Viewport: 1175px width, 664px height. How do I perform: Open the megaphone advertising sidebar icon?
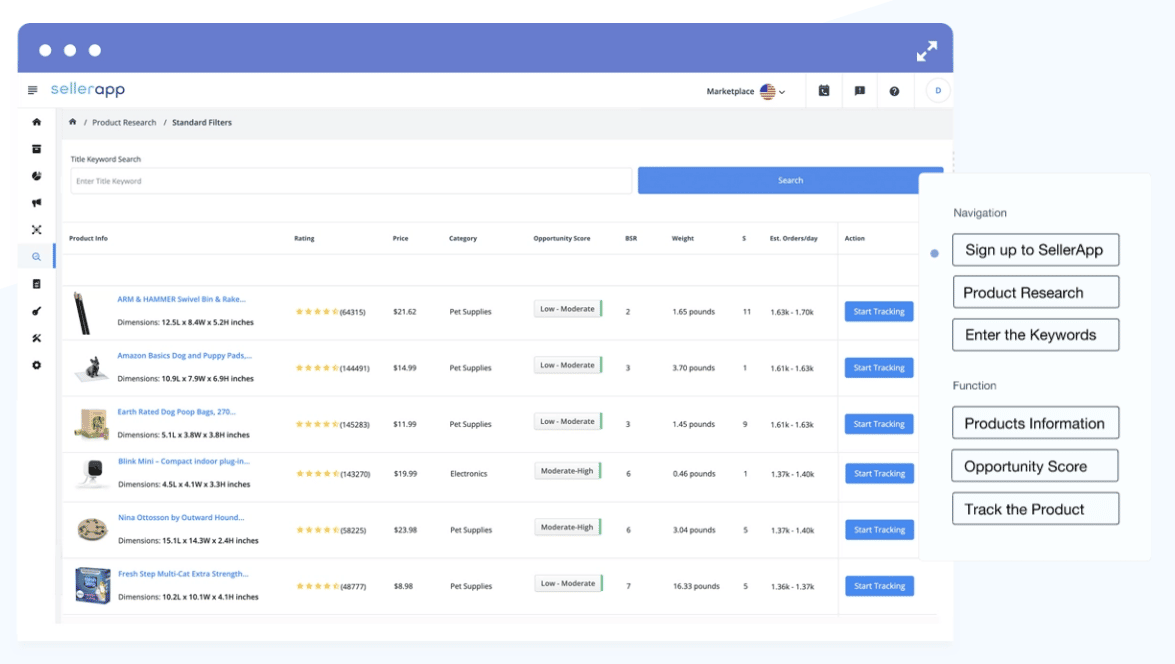click(37, 203)
